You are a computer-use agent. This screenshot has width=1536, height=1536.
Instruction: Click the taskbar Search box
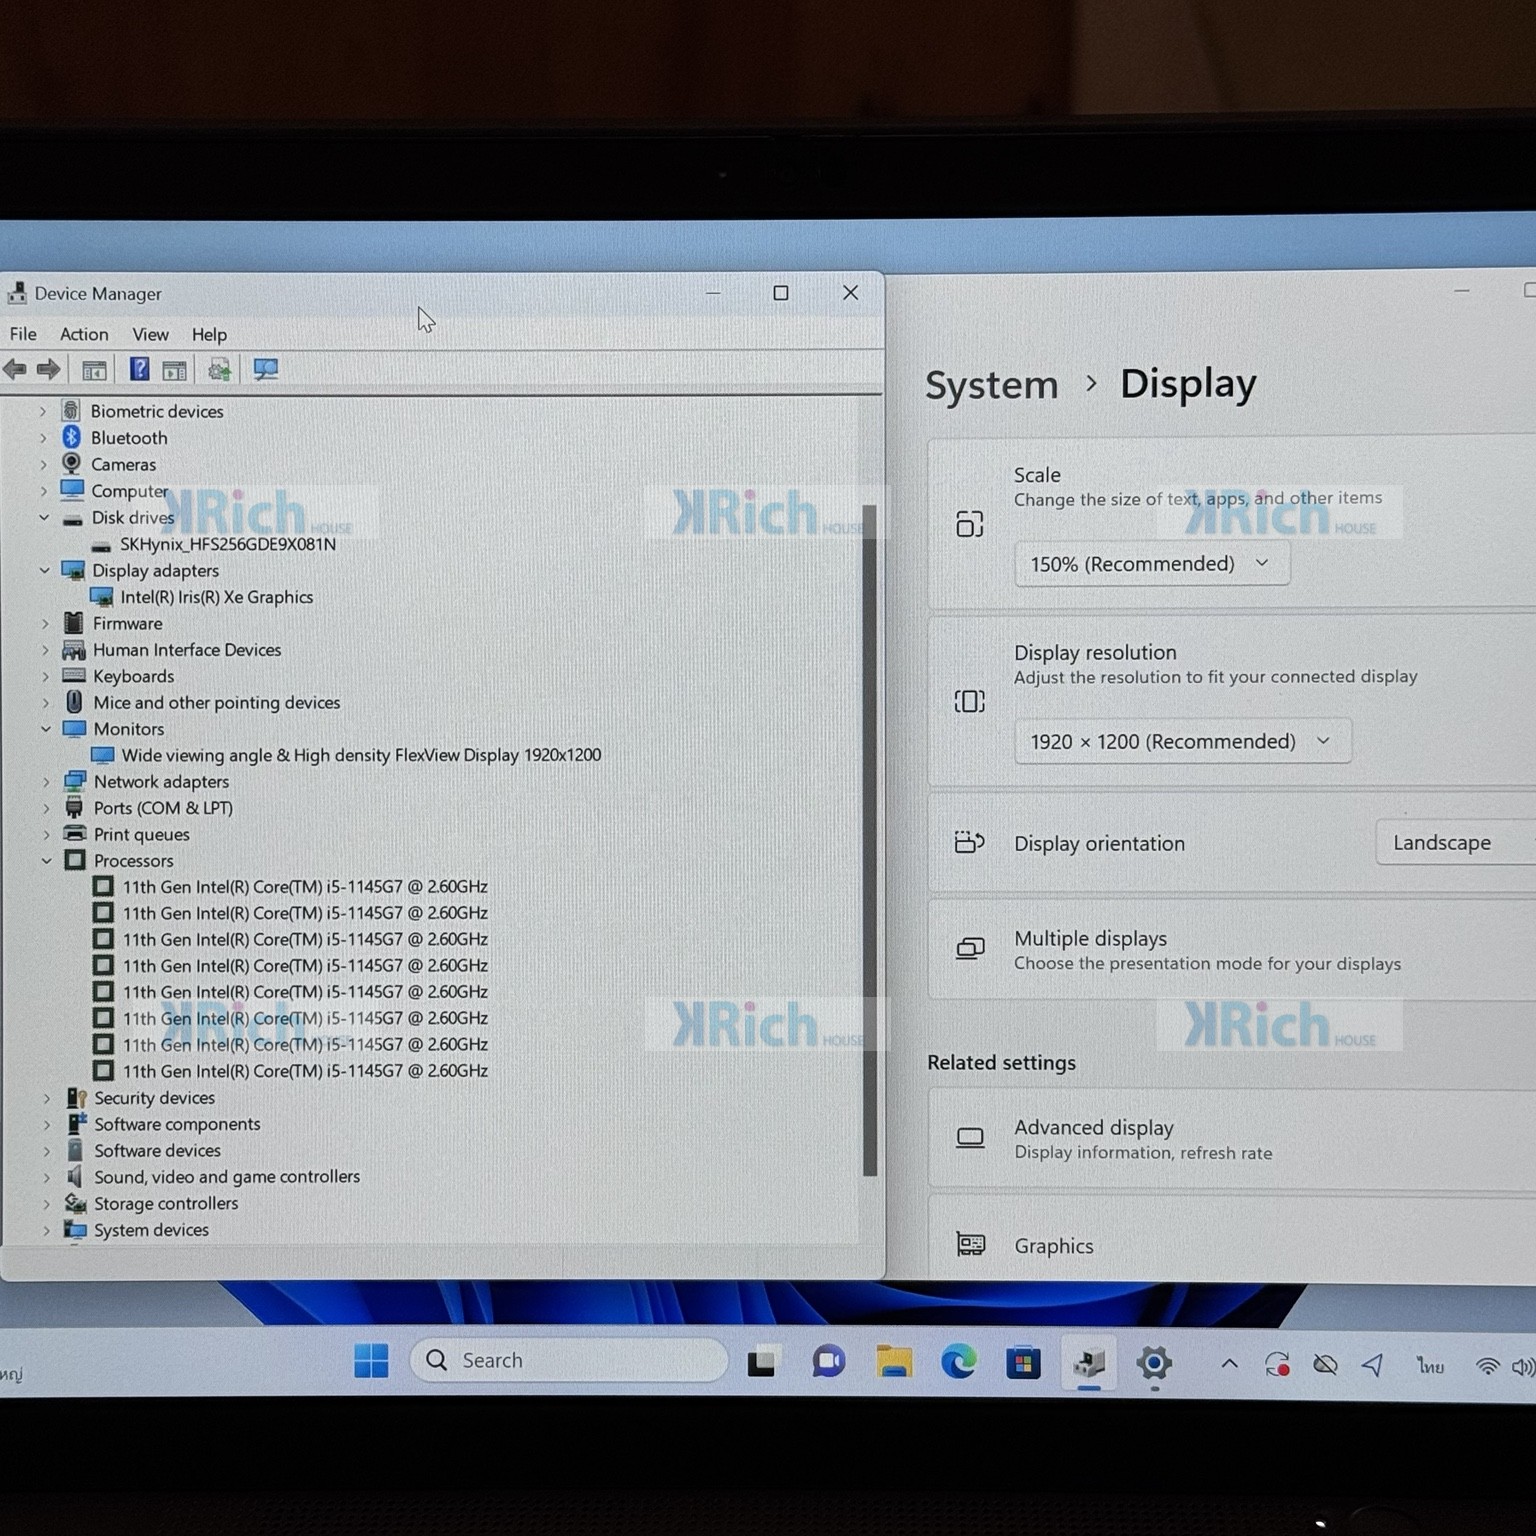568,1360
